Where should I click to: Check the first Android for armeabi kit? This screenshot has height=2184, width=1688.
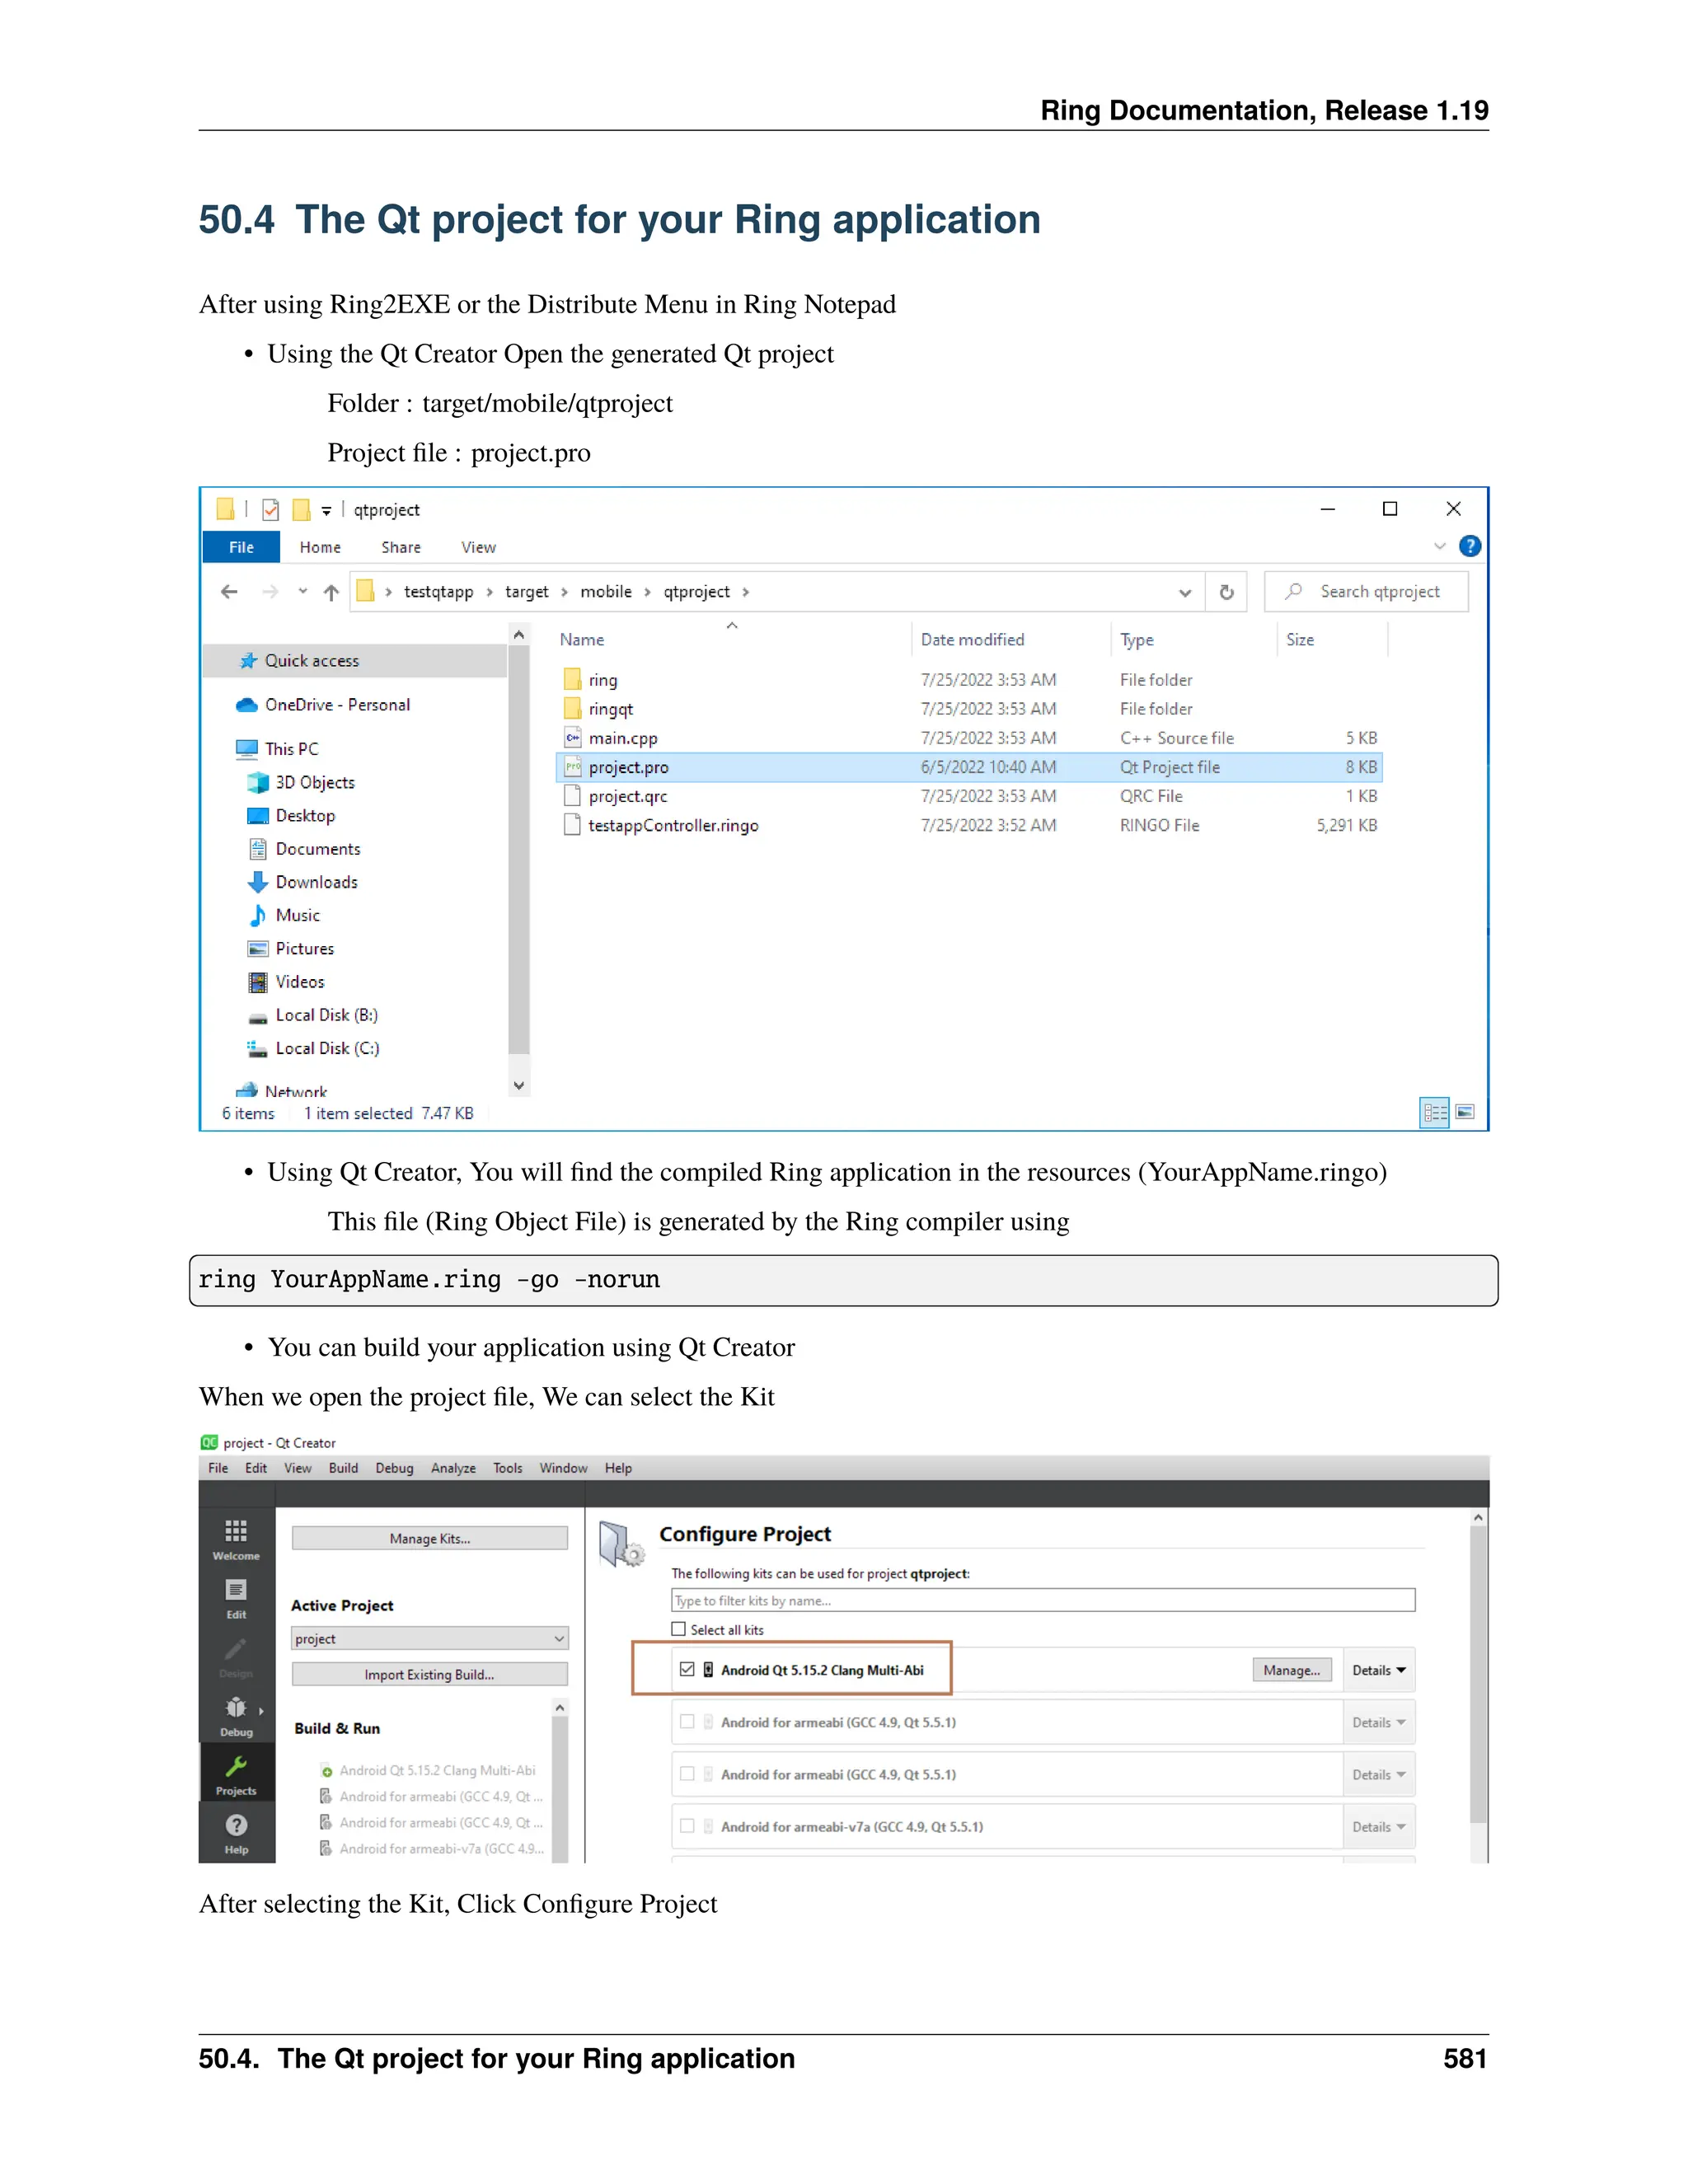coord(687,1721)
